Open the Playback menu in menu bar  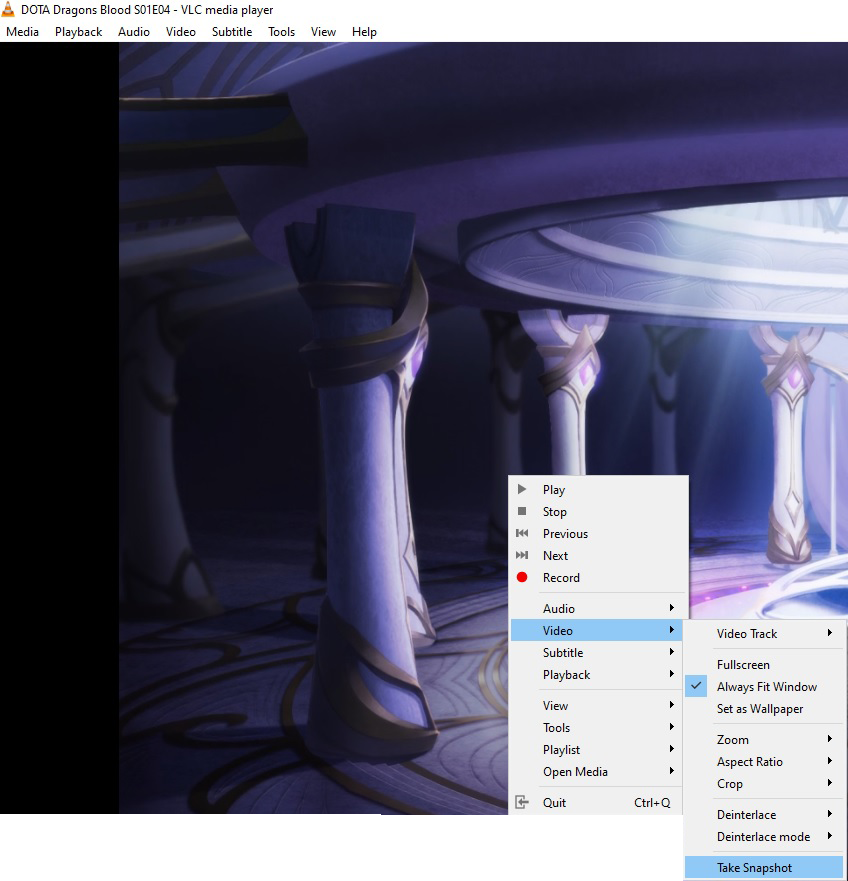(79, 32)
